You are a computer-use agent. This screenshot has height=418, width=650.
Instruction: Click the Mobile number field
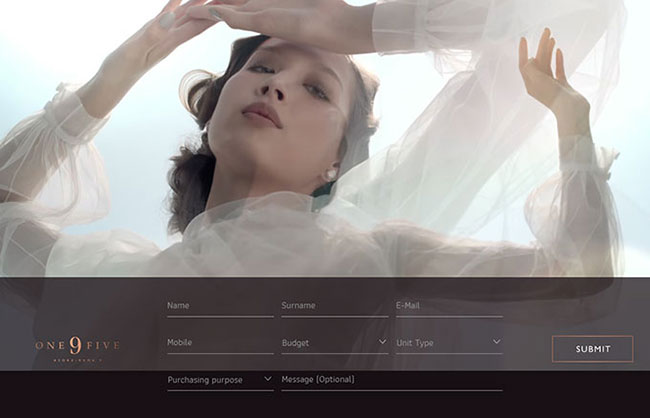point(220,343)
